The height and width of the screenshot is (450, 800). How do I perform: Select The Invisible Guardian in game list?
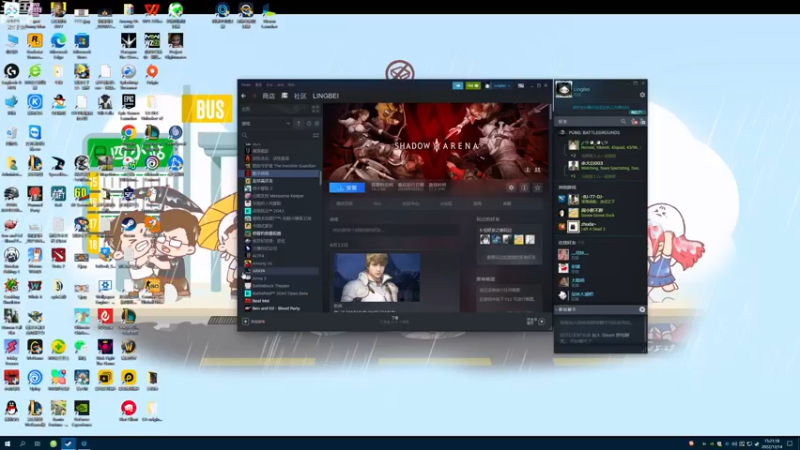tap(280, 166)
